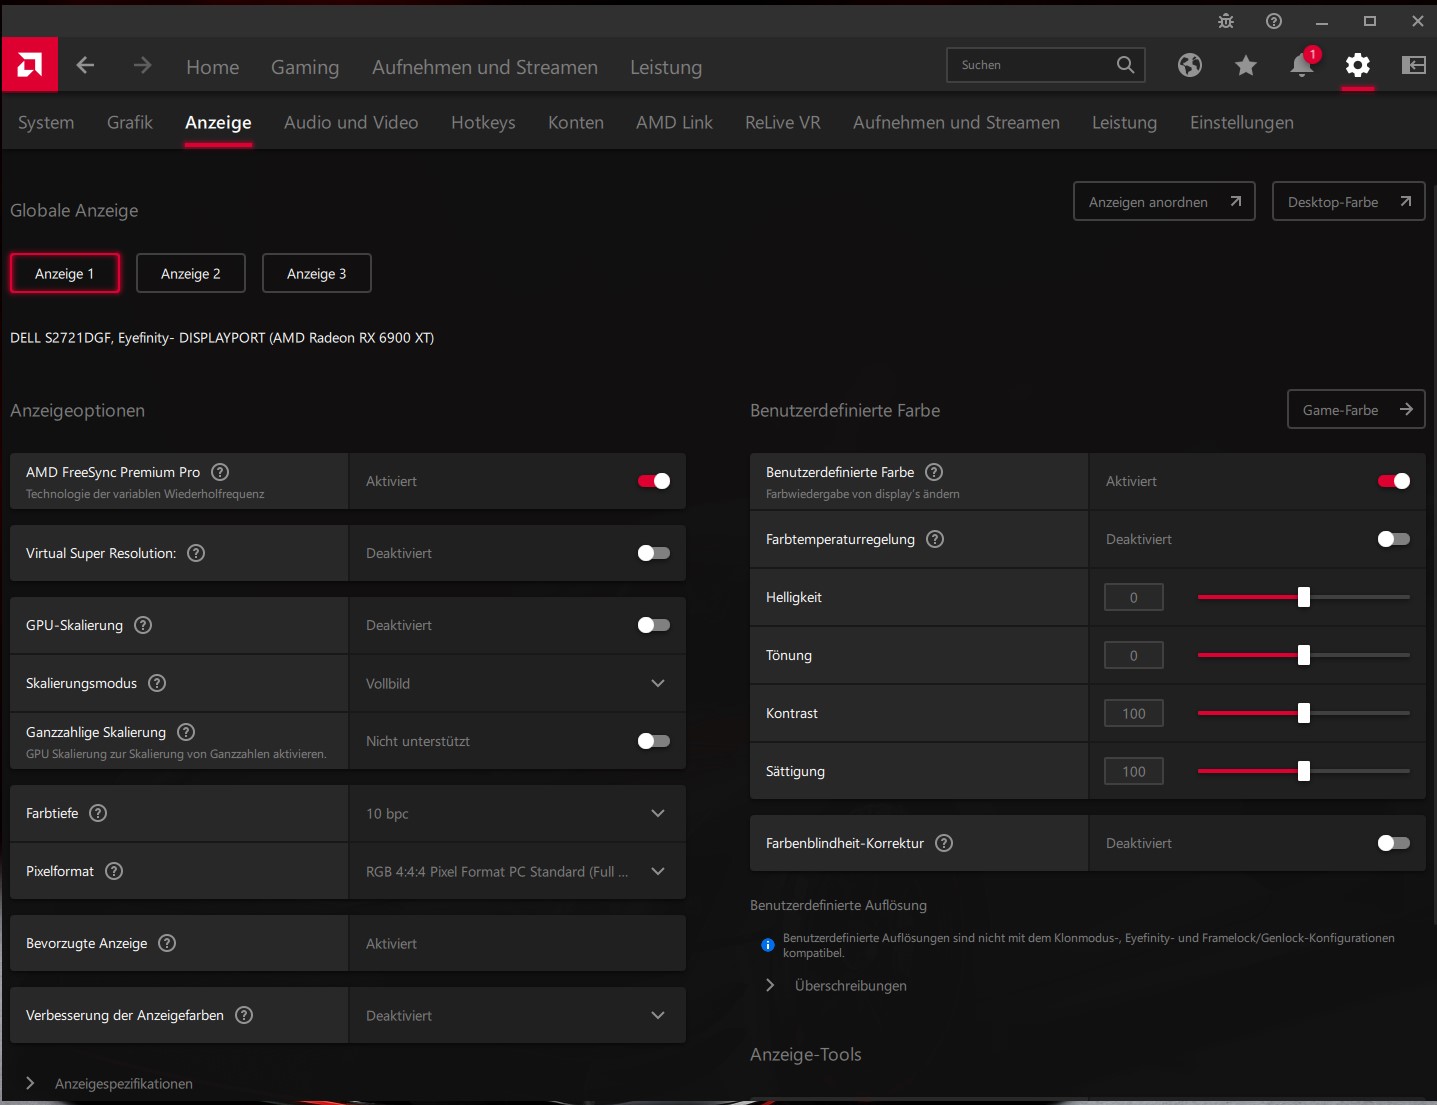Open the Gaming menu

(x=305, y=67)
